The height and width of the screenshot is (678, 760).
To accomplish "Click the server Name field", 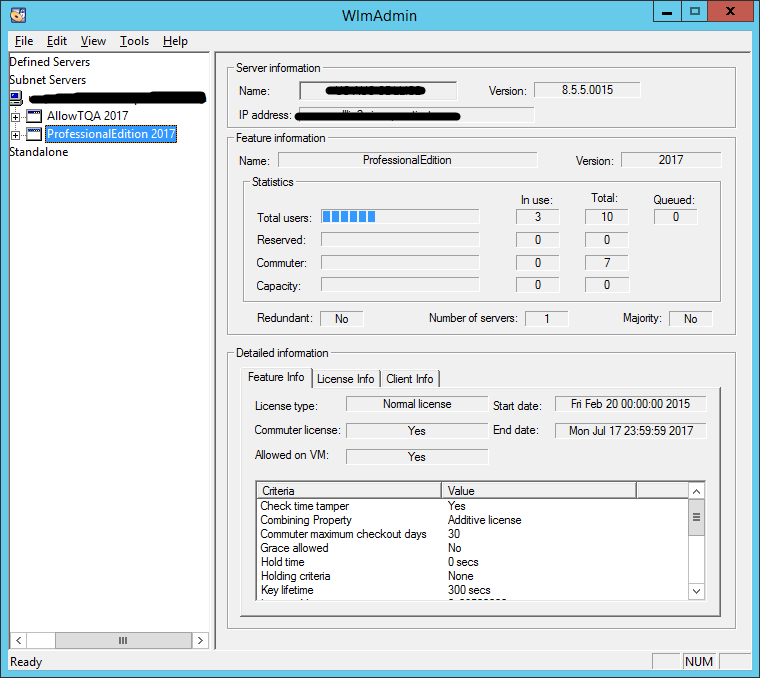I will (378, 91).
